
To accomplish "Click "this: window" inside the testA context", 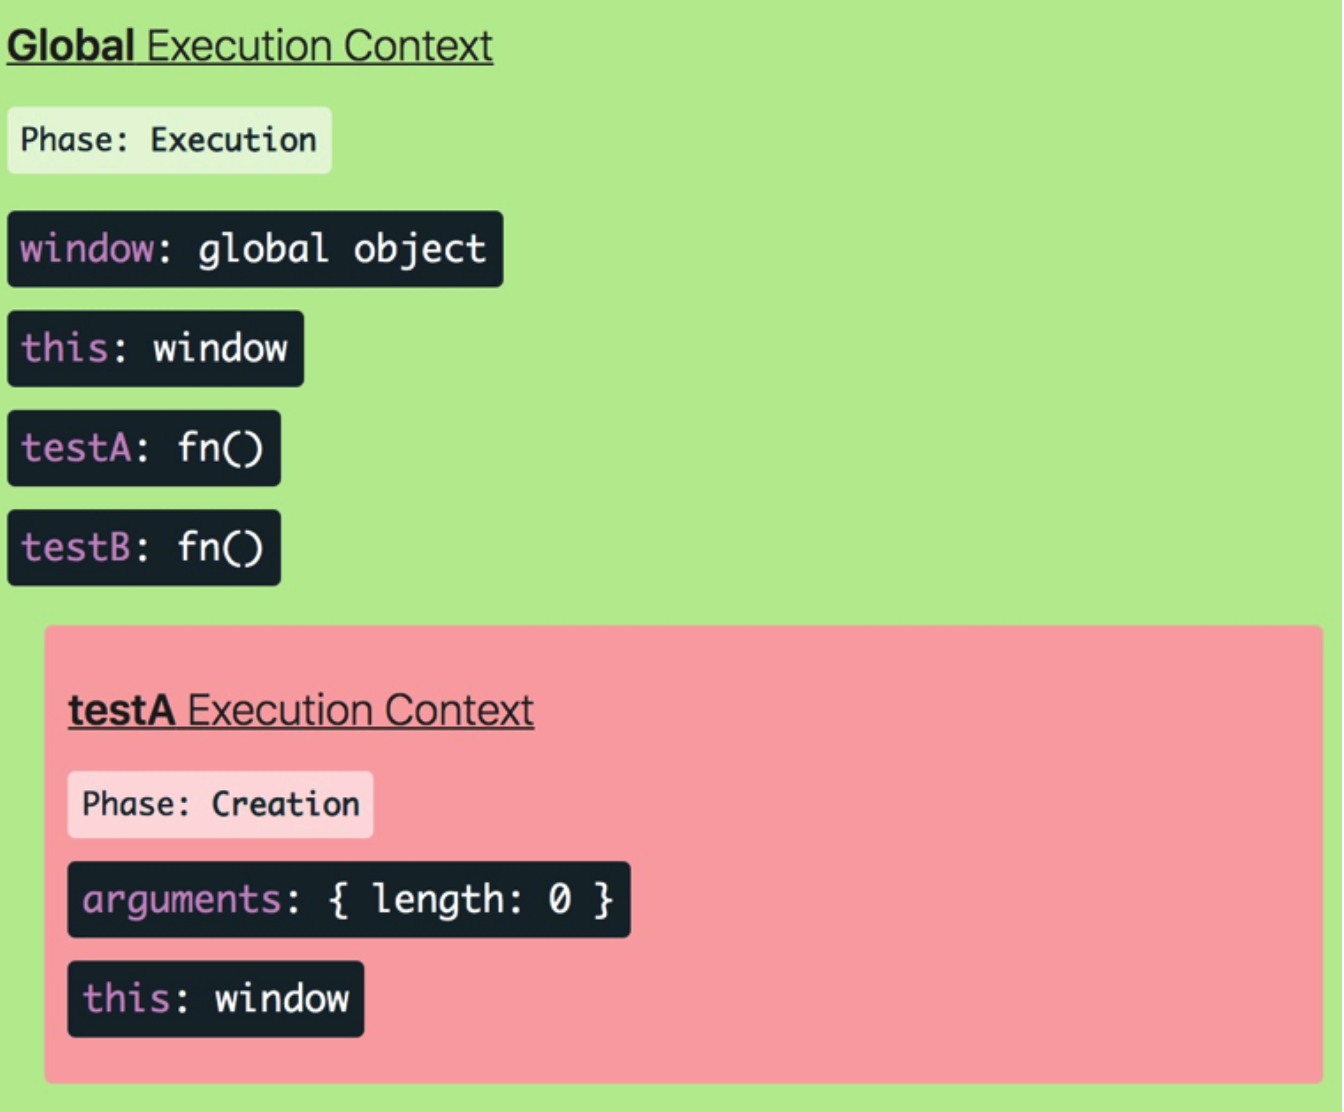I will (215, 999).
